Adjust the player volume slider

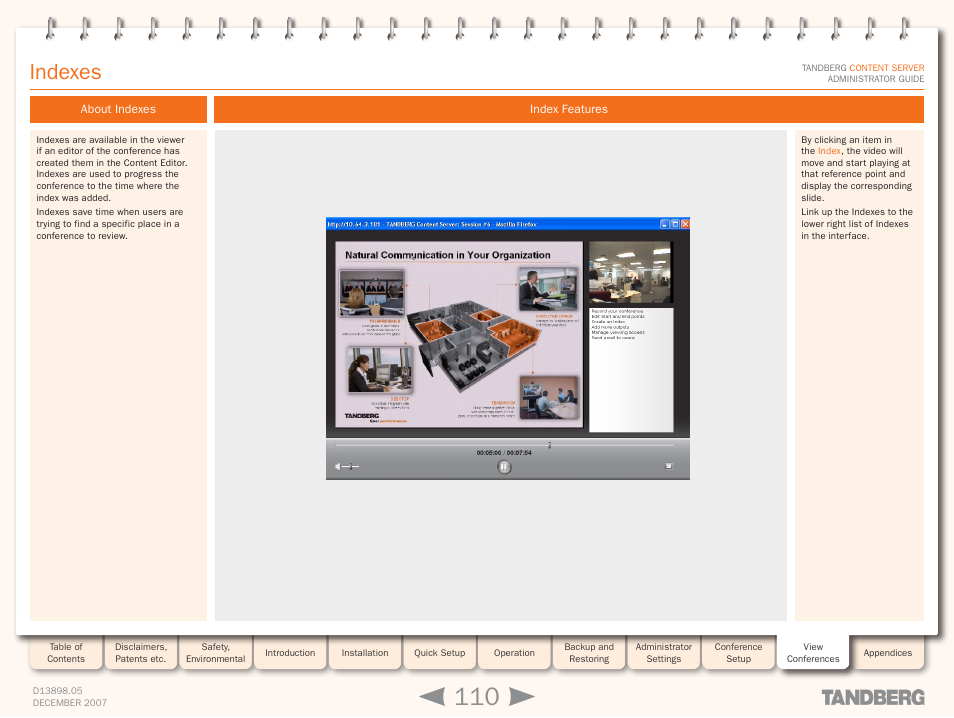pyautogui.click(x=350, y=467)
